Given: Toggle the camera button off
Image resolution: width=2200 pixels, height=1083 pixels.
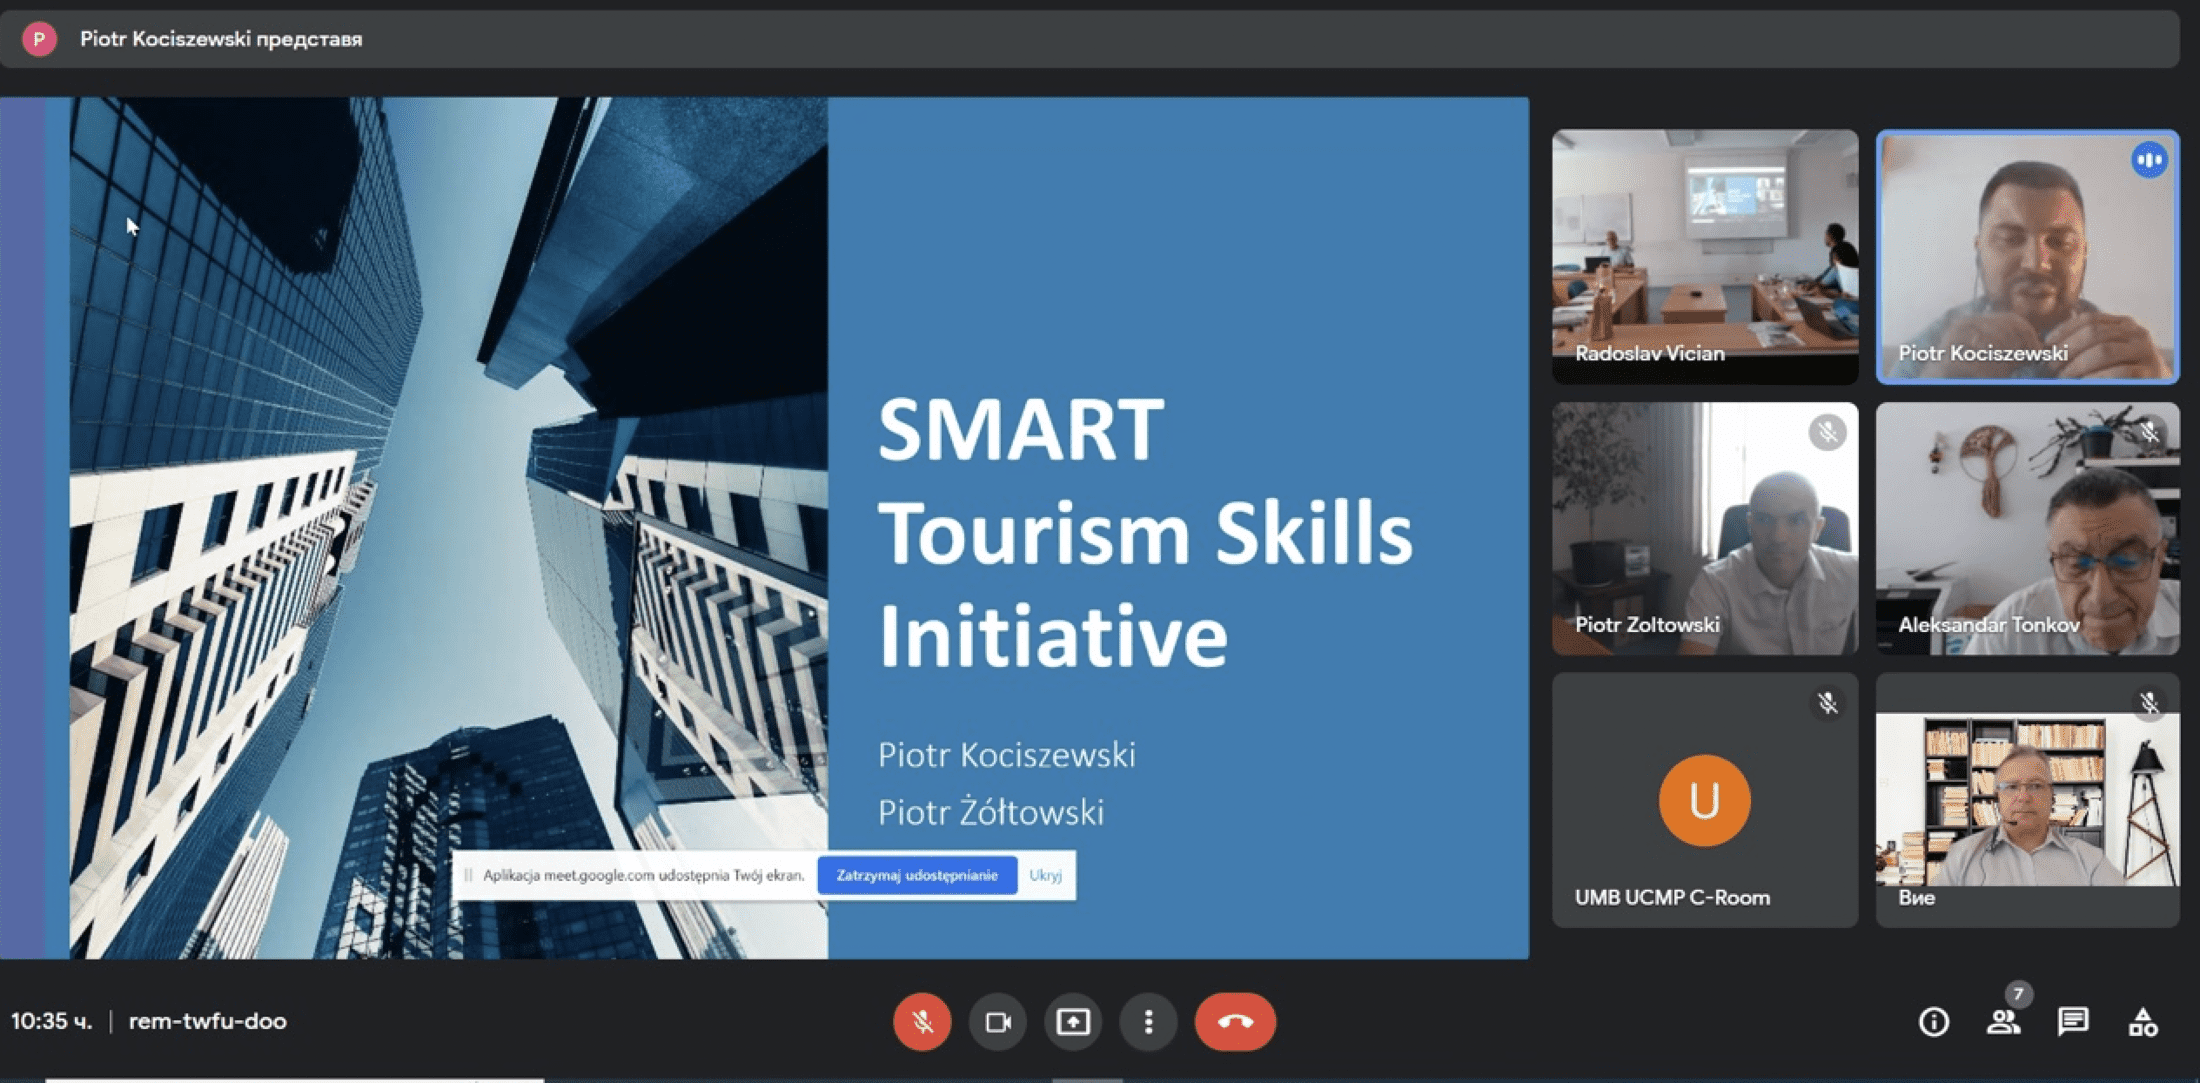Looking at the screenshot, I should [x=997, y=1021].
